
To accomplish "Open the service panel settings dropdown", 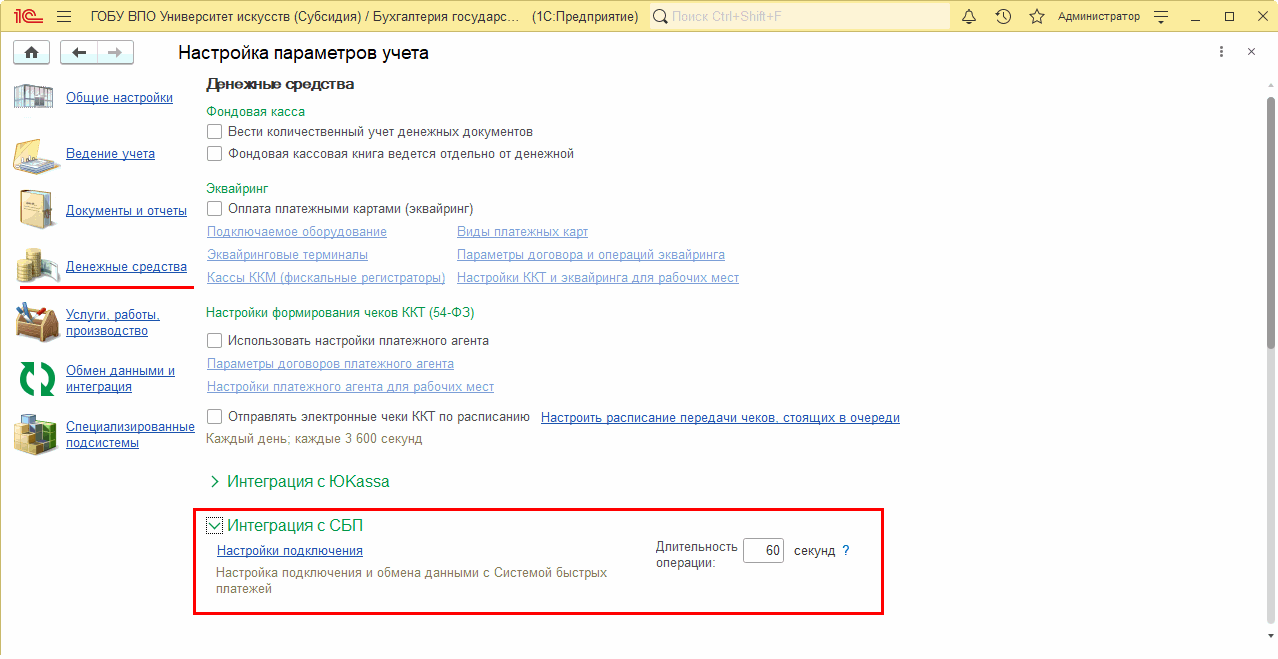I will [1160, 17].
